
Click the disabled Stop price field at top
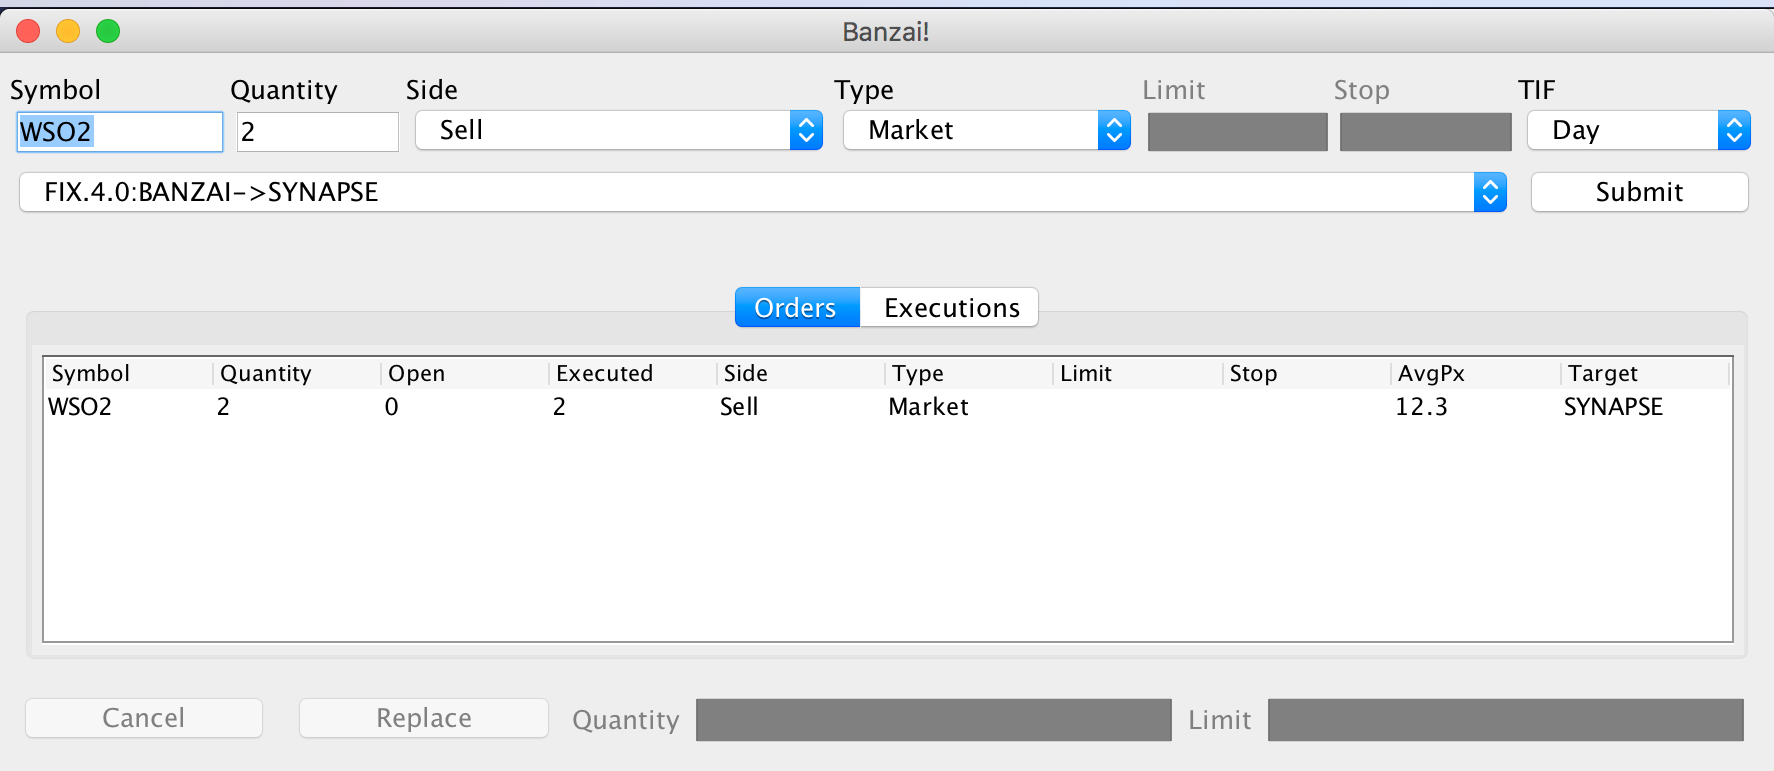coord(1426,132)
